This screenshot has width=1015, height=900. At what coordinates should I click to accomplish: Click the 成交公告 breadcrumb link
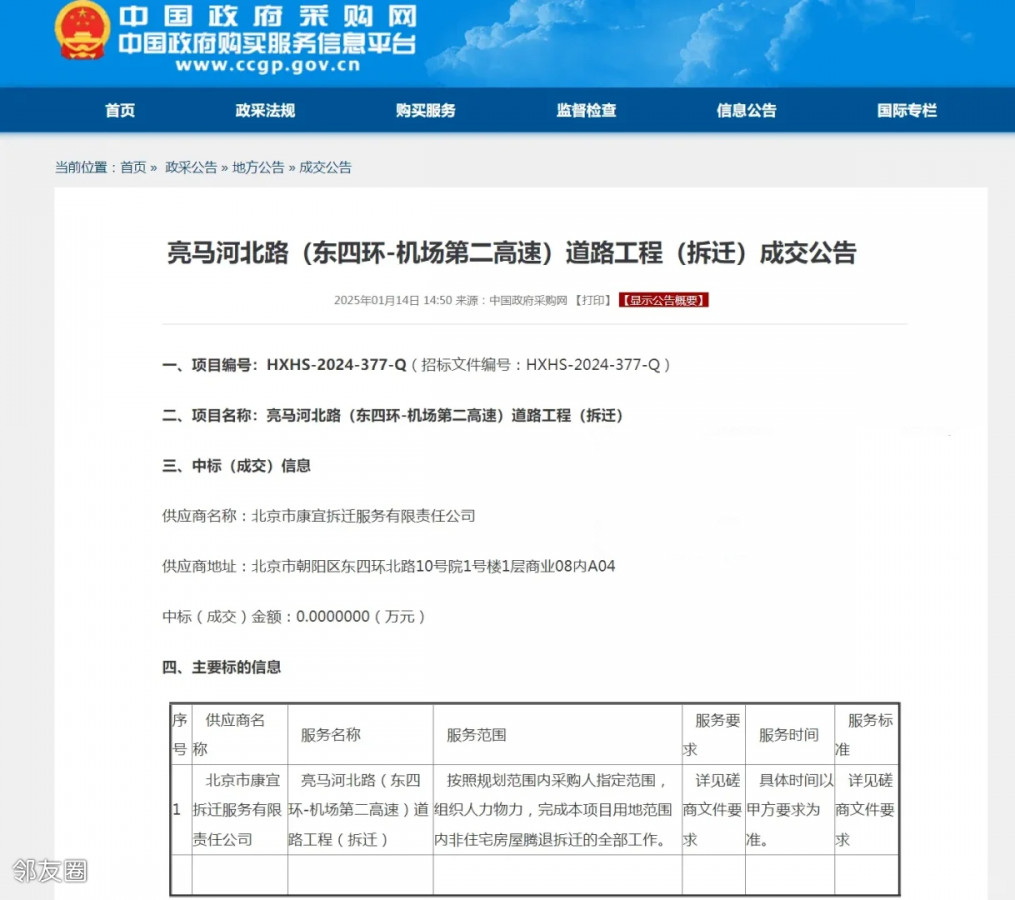click(325, 168)
